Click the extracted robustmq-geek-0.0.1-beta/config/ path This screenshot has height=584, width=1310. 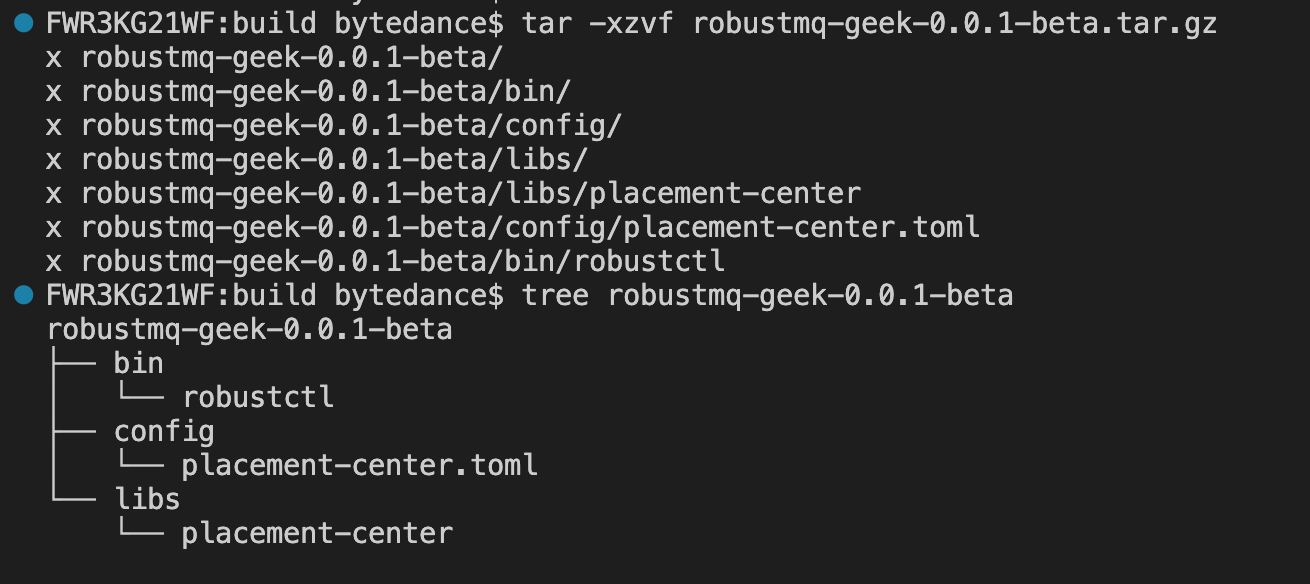pos(351,125)
